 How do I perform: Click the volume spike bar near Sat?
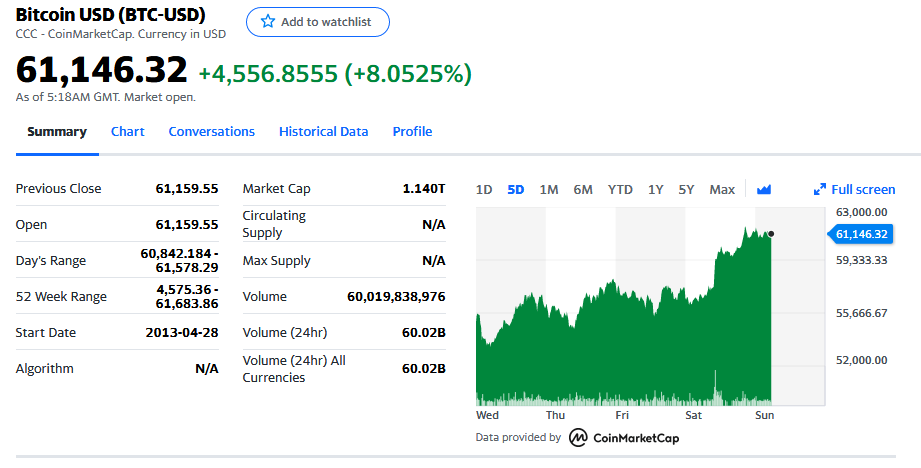715,388
